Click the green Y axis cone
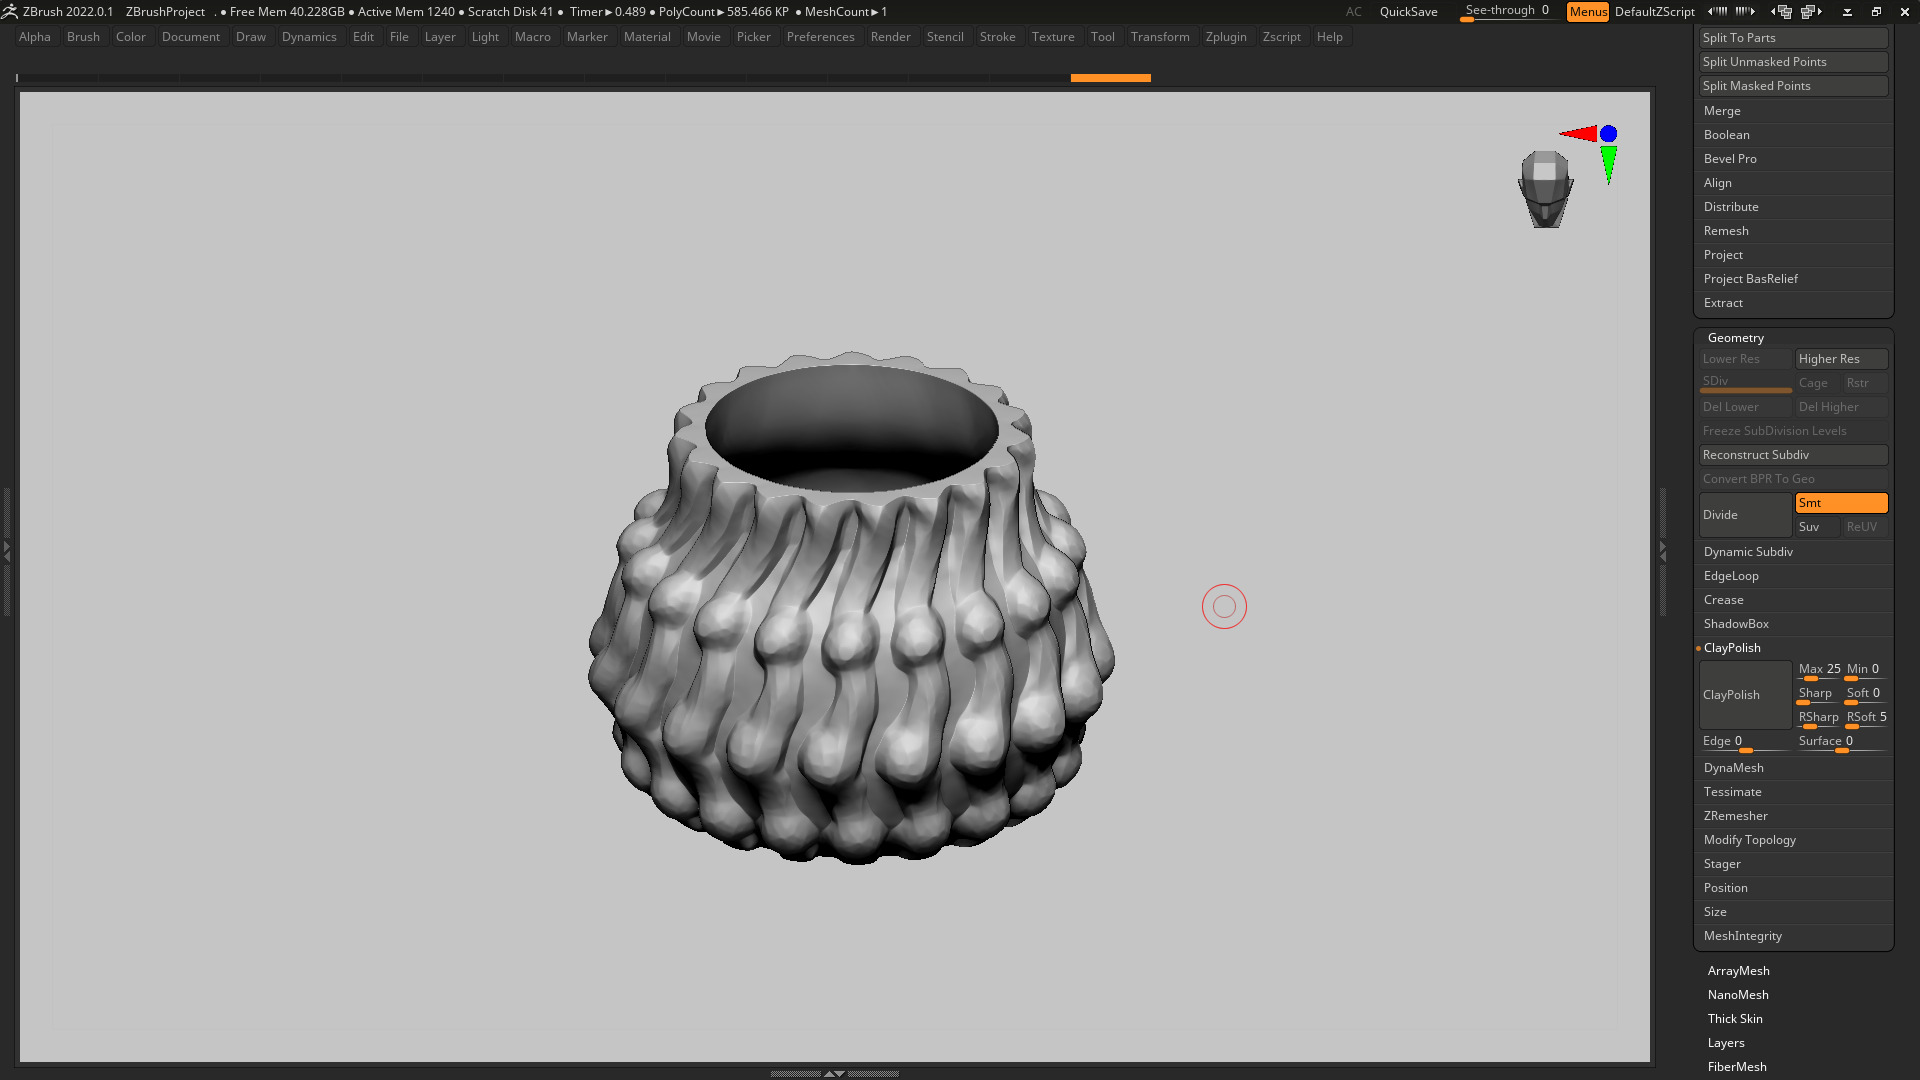1920x1080 pixels. coord(1608,165)
